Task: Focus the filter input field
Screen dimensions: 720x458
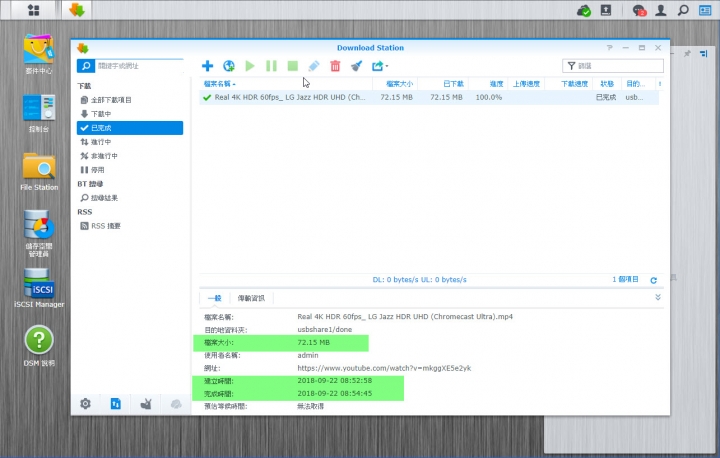Action: click(x=613, y=66)
